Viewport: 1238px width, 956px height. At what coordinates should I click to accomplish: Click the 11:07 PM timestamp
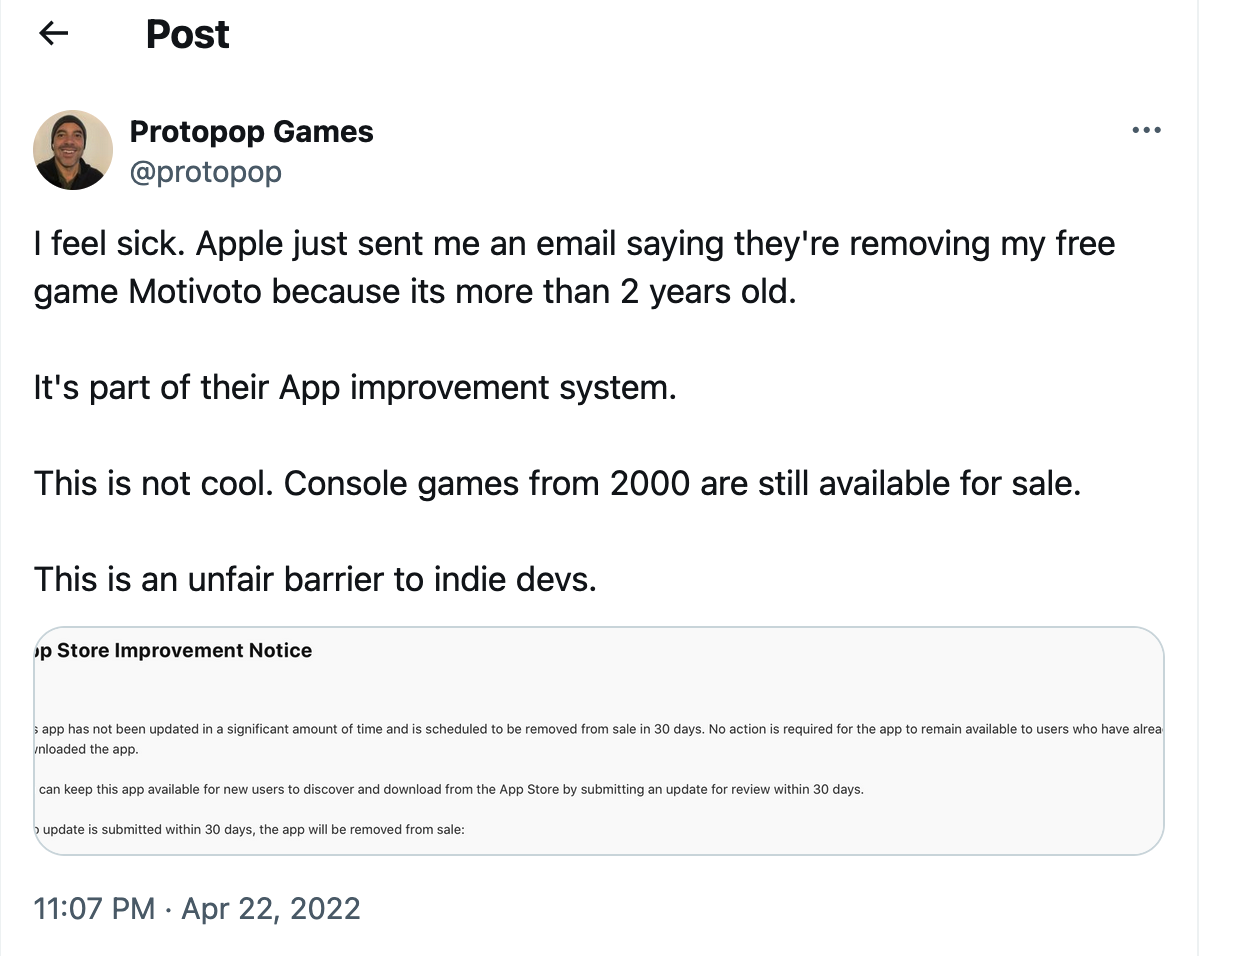click(94, 909)
